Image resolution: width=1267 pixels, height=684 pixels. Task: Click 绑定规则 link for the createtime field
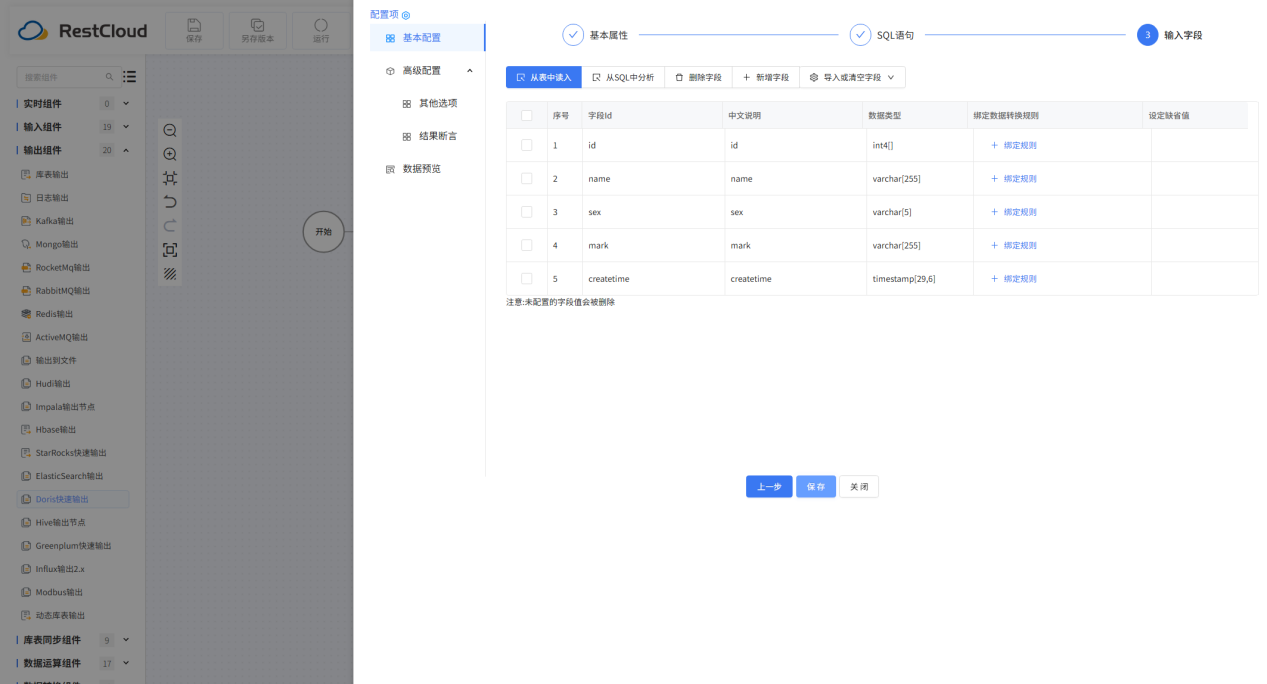1019,278
